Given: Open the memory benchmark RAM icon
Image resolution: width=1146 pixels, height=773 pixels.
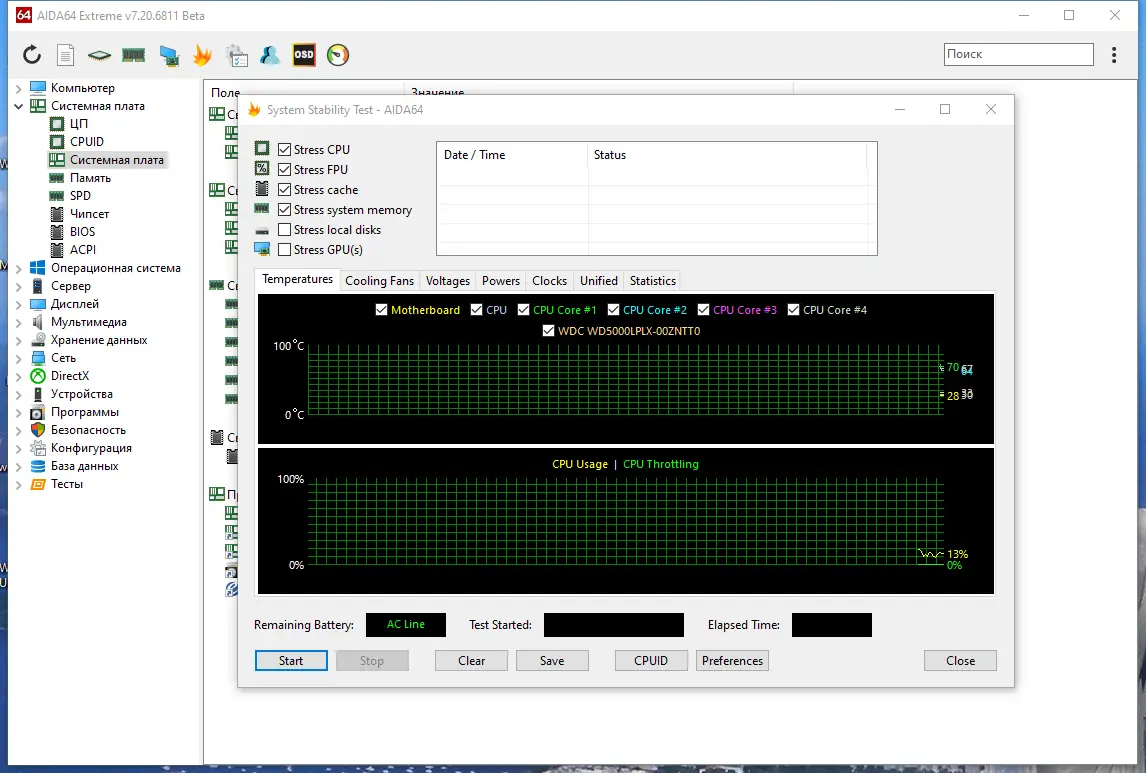Looking at the screenshot, I should click(133, 55).
